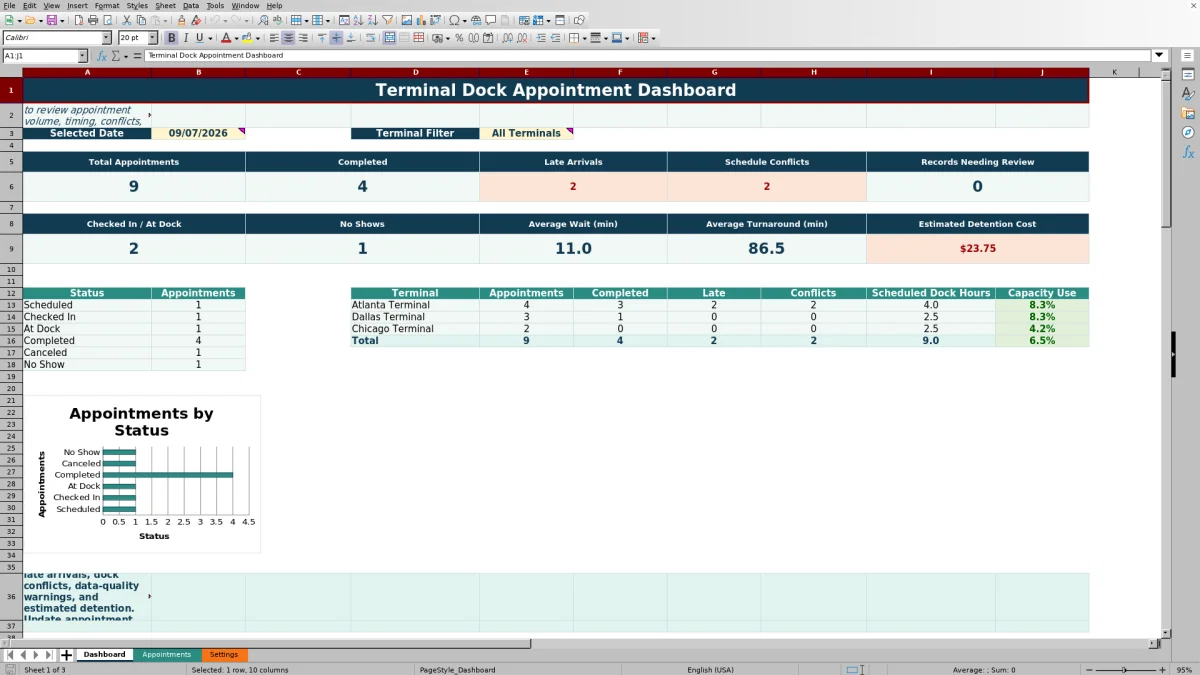Click in the formula input line

(x=648, y=56)
